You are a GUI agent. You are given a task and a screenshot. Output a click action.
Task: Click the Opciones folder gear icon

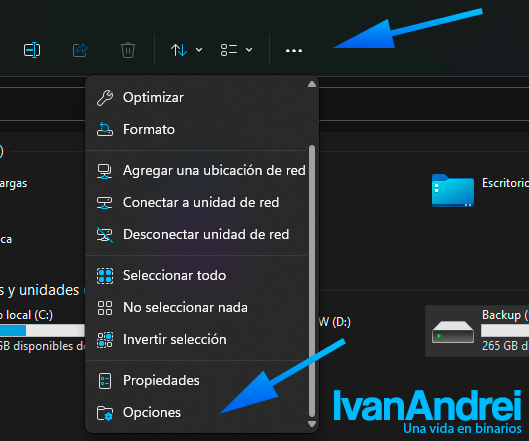tap(105, 413)
